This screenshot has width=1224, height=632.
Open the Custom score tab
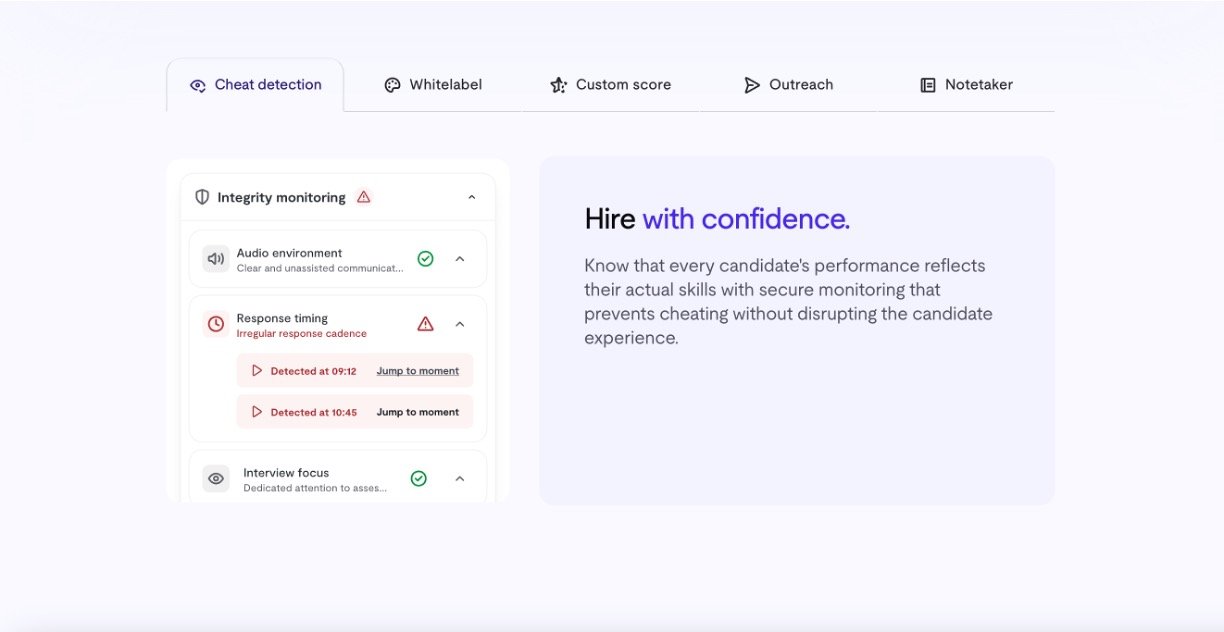[x=610, y=85]
